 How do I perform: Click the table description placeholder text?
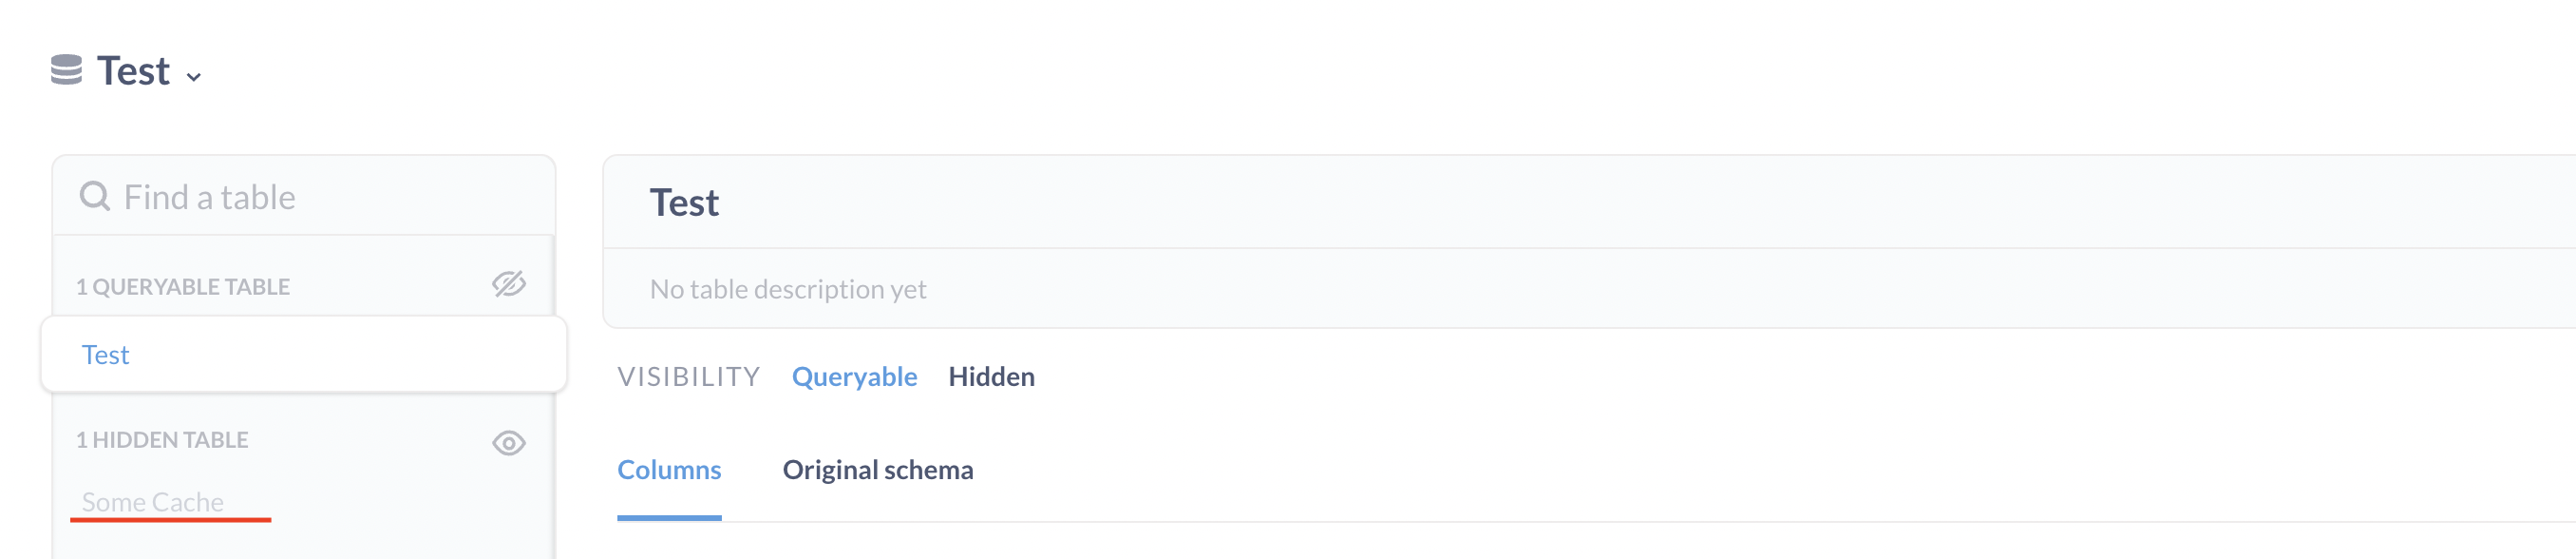(788, 289)
